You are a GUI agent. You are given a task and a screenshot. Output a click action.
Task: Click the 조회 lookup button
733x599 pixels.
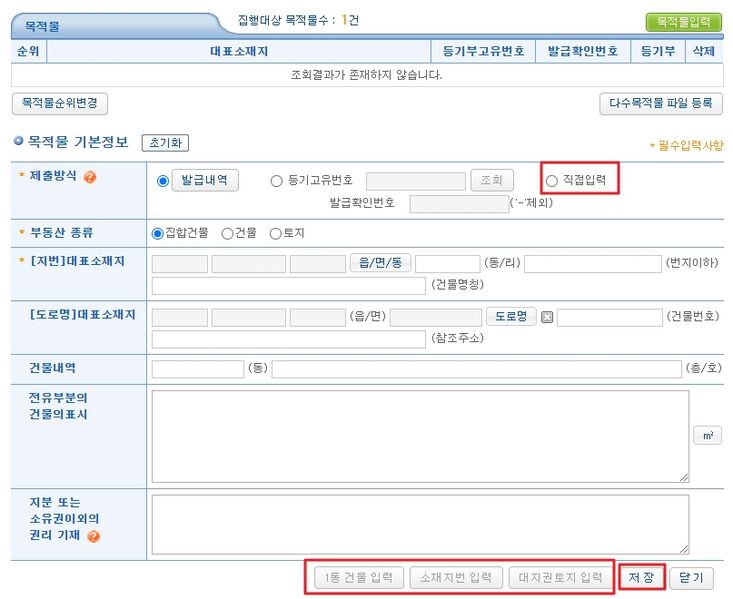(492, 180)
